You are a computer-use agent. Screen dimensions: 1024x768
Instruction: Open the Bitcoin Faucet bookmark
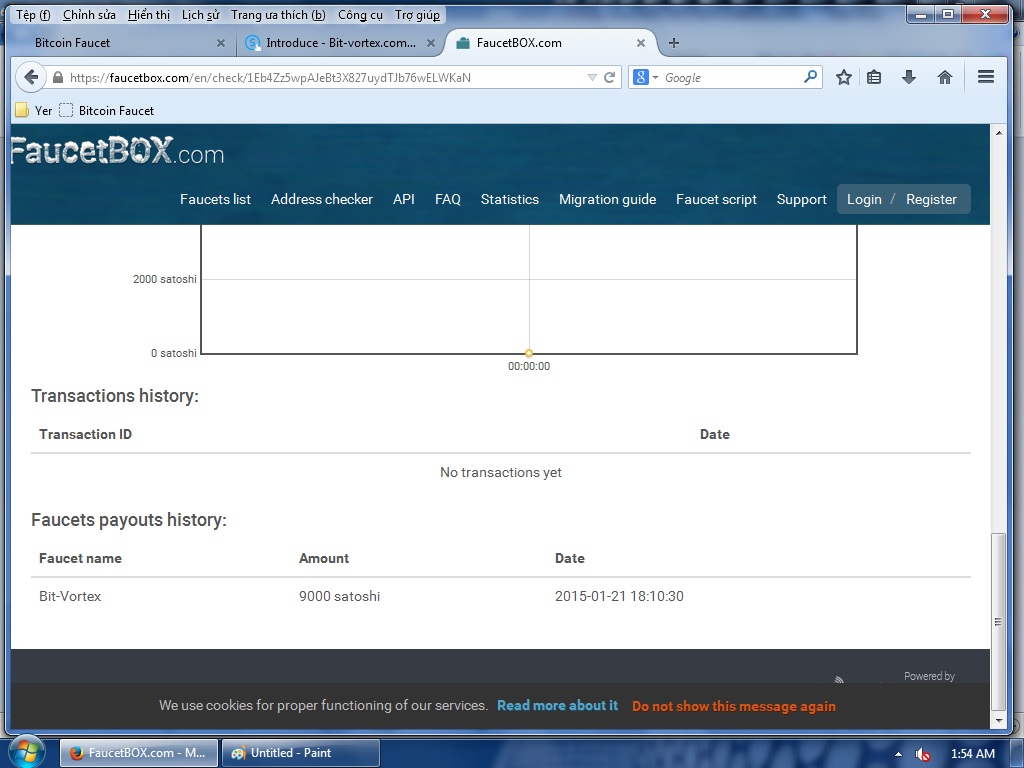107,110
